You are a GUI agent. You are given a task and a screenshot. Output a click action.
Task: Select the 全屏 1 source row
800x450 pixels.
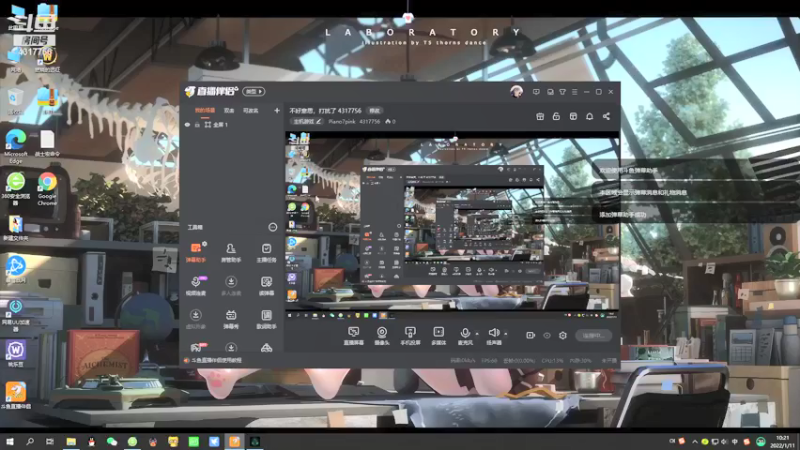[232, 124]
